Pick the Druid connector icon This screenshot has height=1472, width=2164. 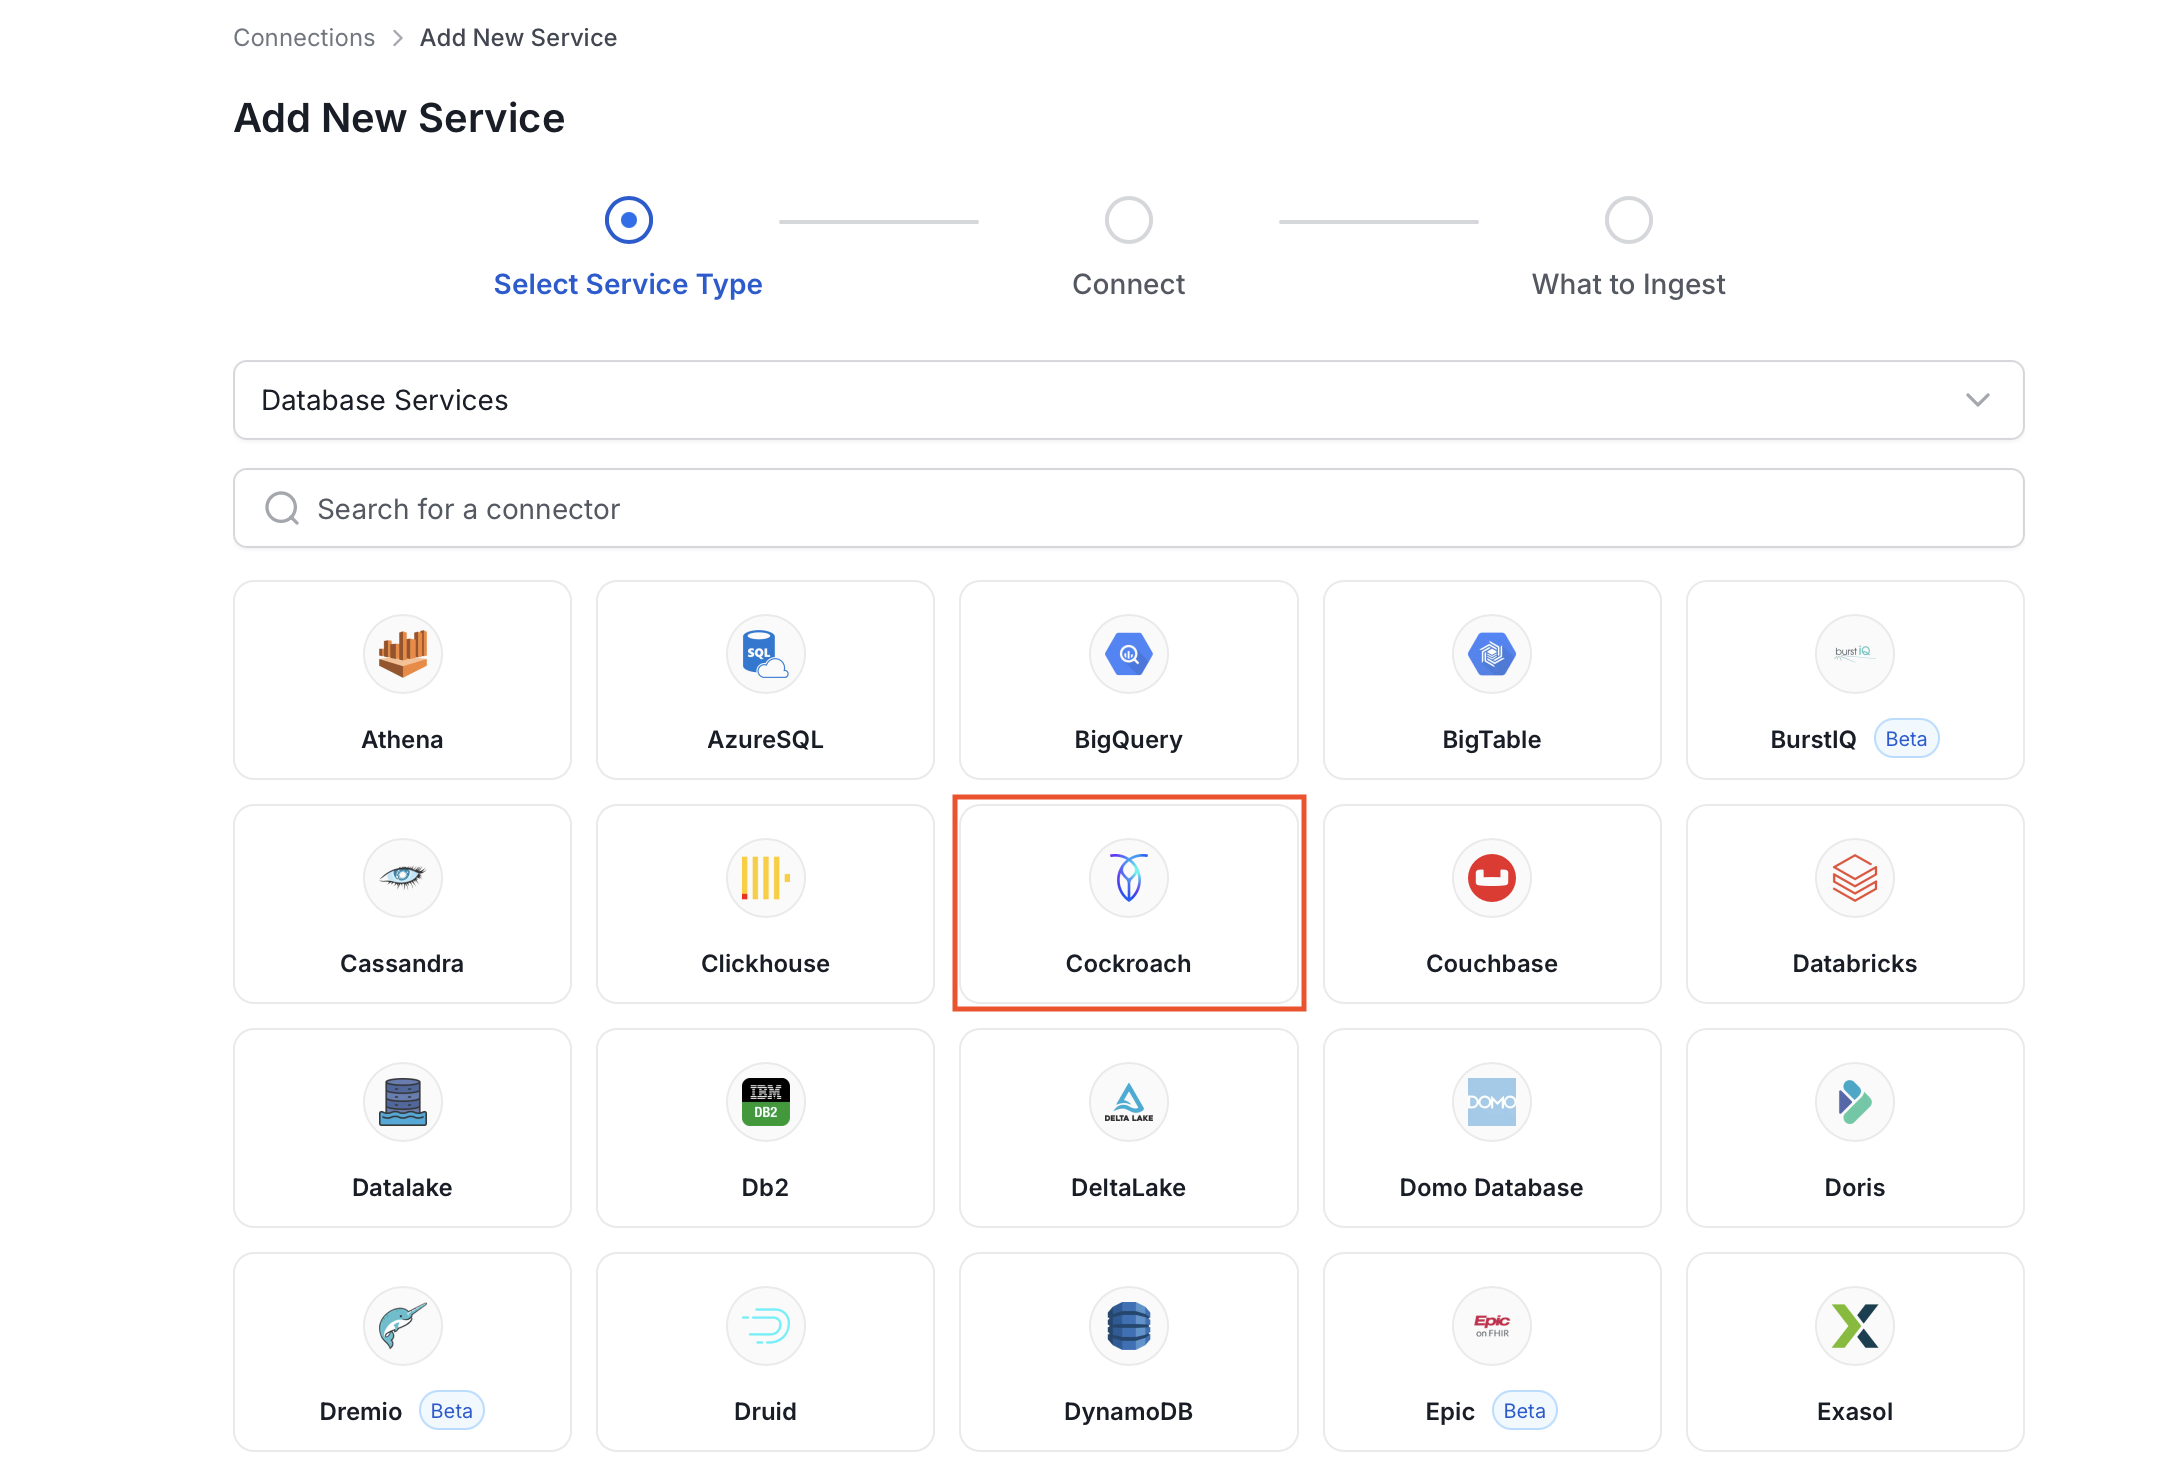click(x=765, y=1326)
